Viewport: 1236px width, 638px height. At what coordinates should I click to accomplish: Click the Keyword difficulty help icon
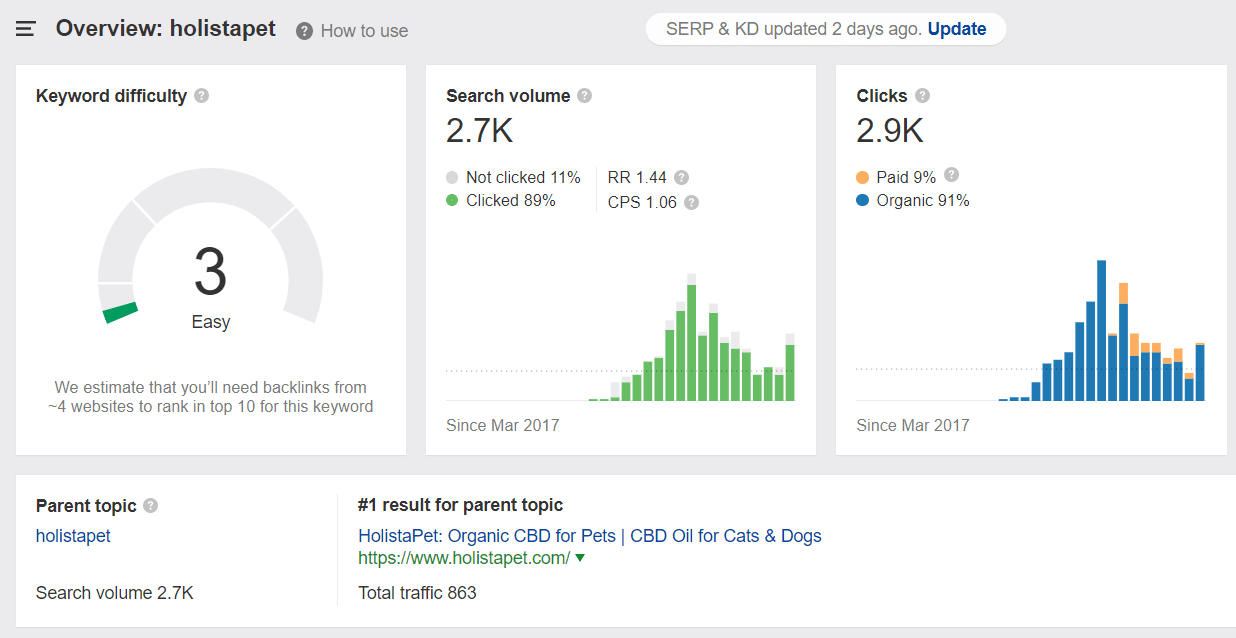[202, 96]
